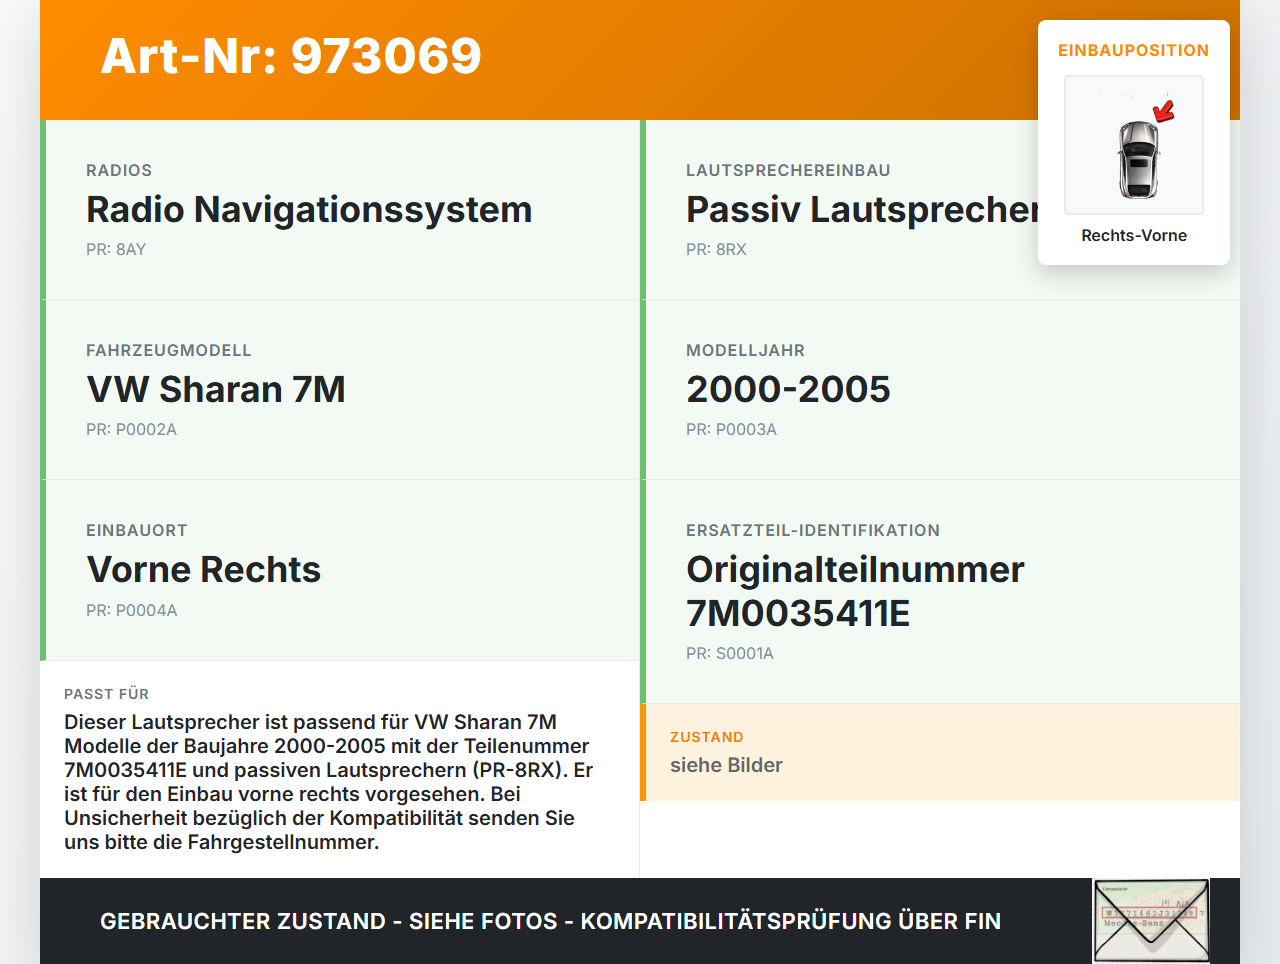Viewport: 1280px width, 964px height.
Task: Click the Art-Nr: 973069 header
Action: click(x=290, y=57)
